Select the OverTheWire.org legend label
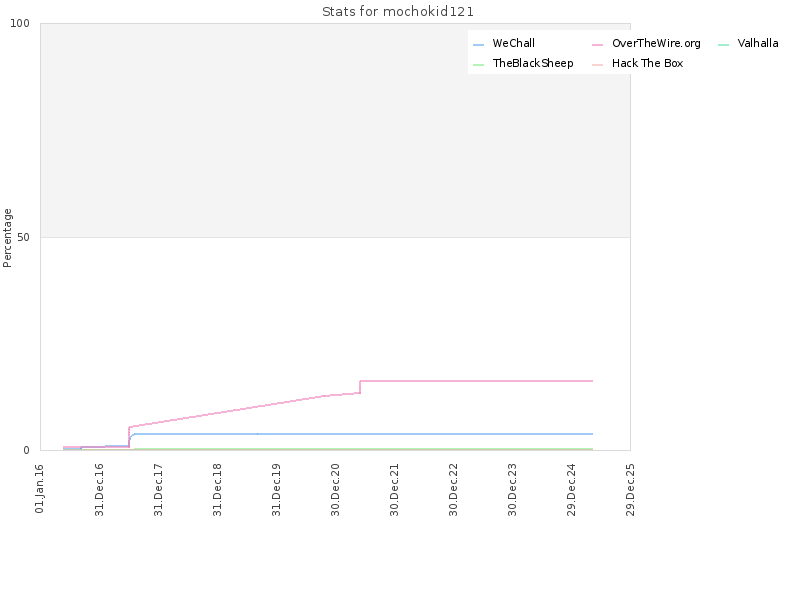 coord(656,43)
